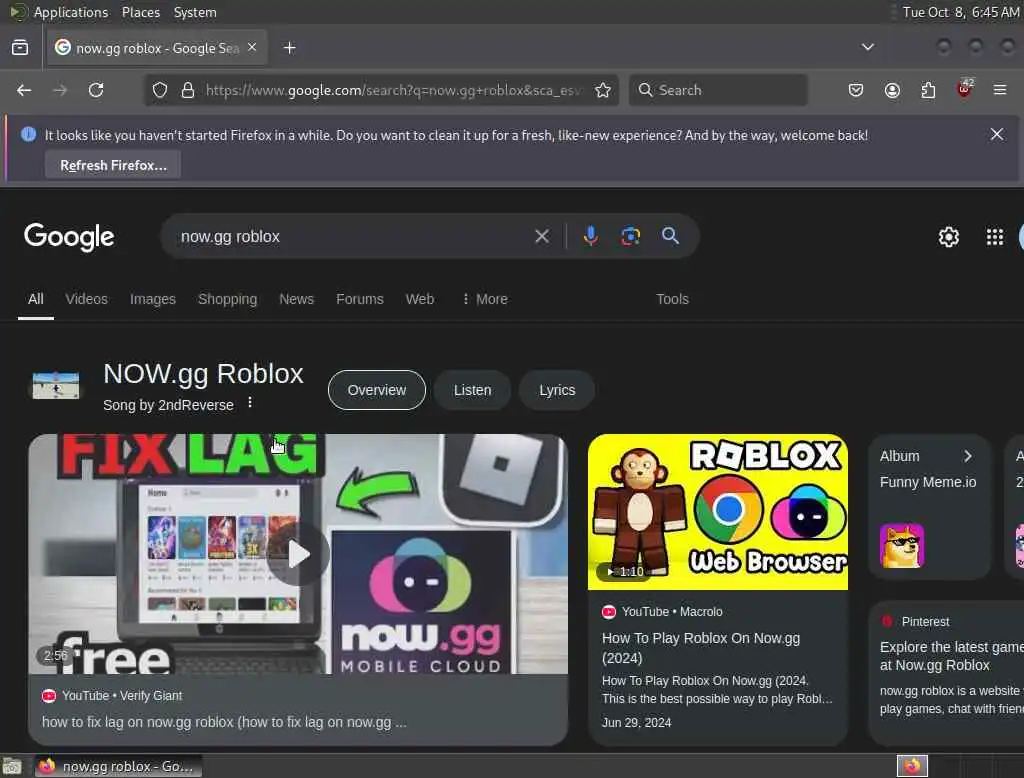This screenshot has width=1024, height=778.
Task: Switch to Videos results tab
Action: coord(86,299)
